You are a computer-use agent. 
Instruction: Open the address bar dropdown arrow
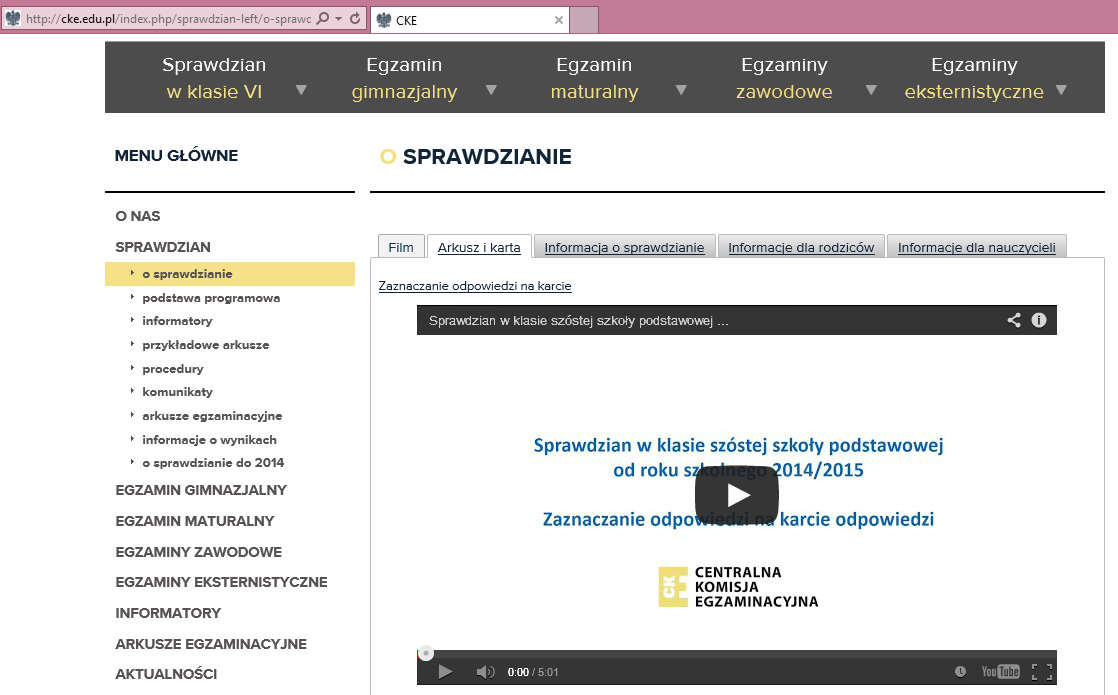[x=339, y=19]
